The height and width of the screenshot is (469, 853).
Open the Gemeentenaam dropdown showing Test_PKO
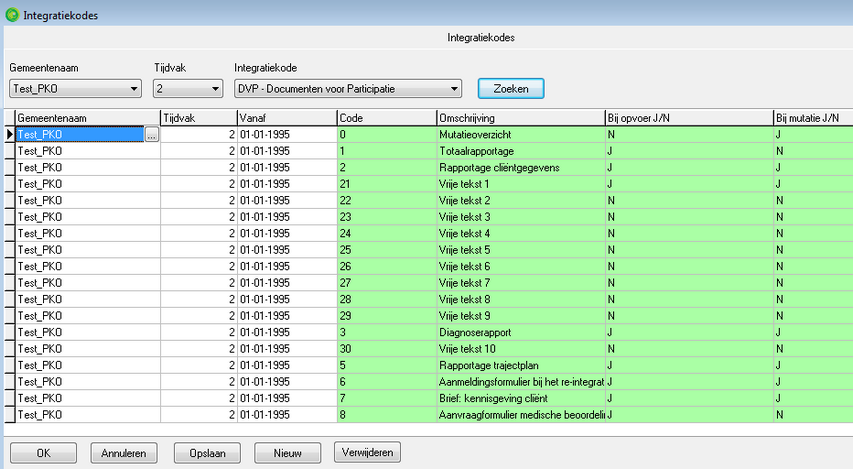click(76, 89)
